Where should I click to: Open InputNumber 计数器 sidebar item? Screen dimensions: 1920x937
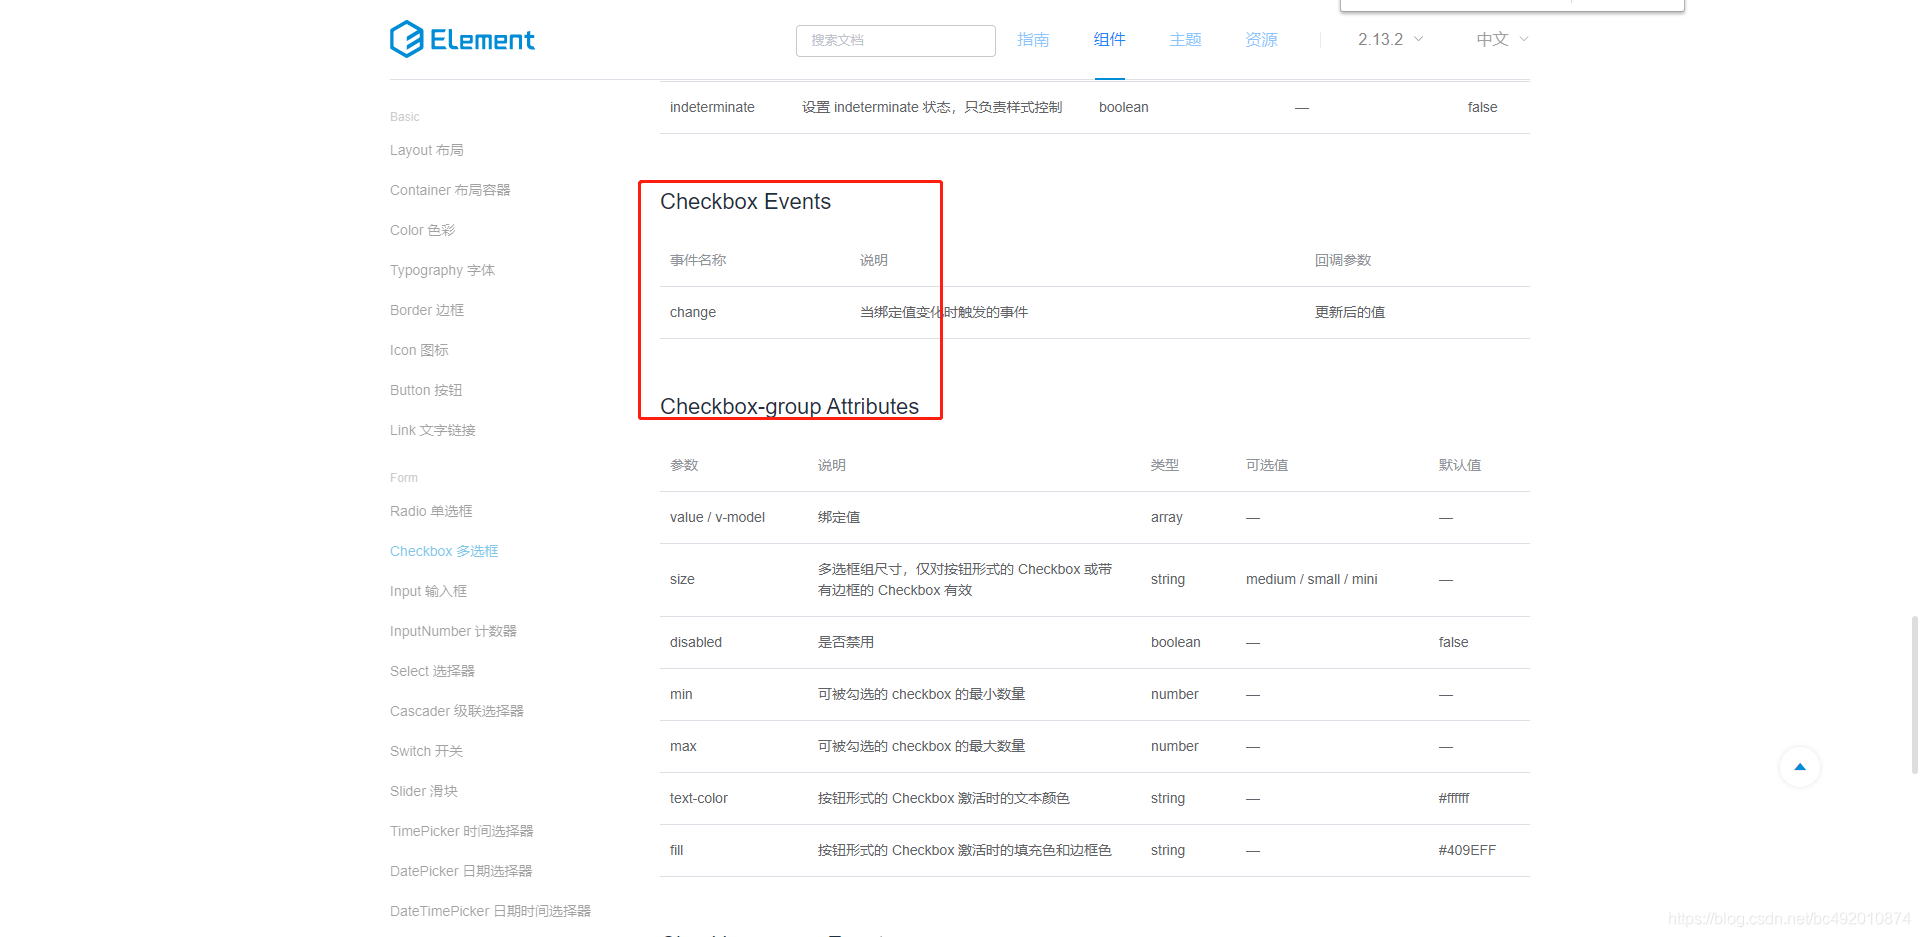click(x=453, y=631)
